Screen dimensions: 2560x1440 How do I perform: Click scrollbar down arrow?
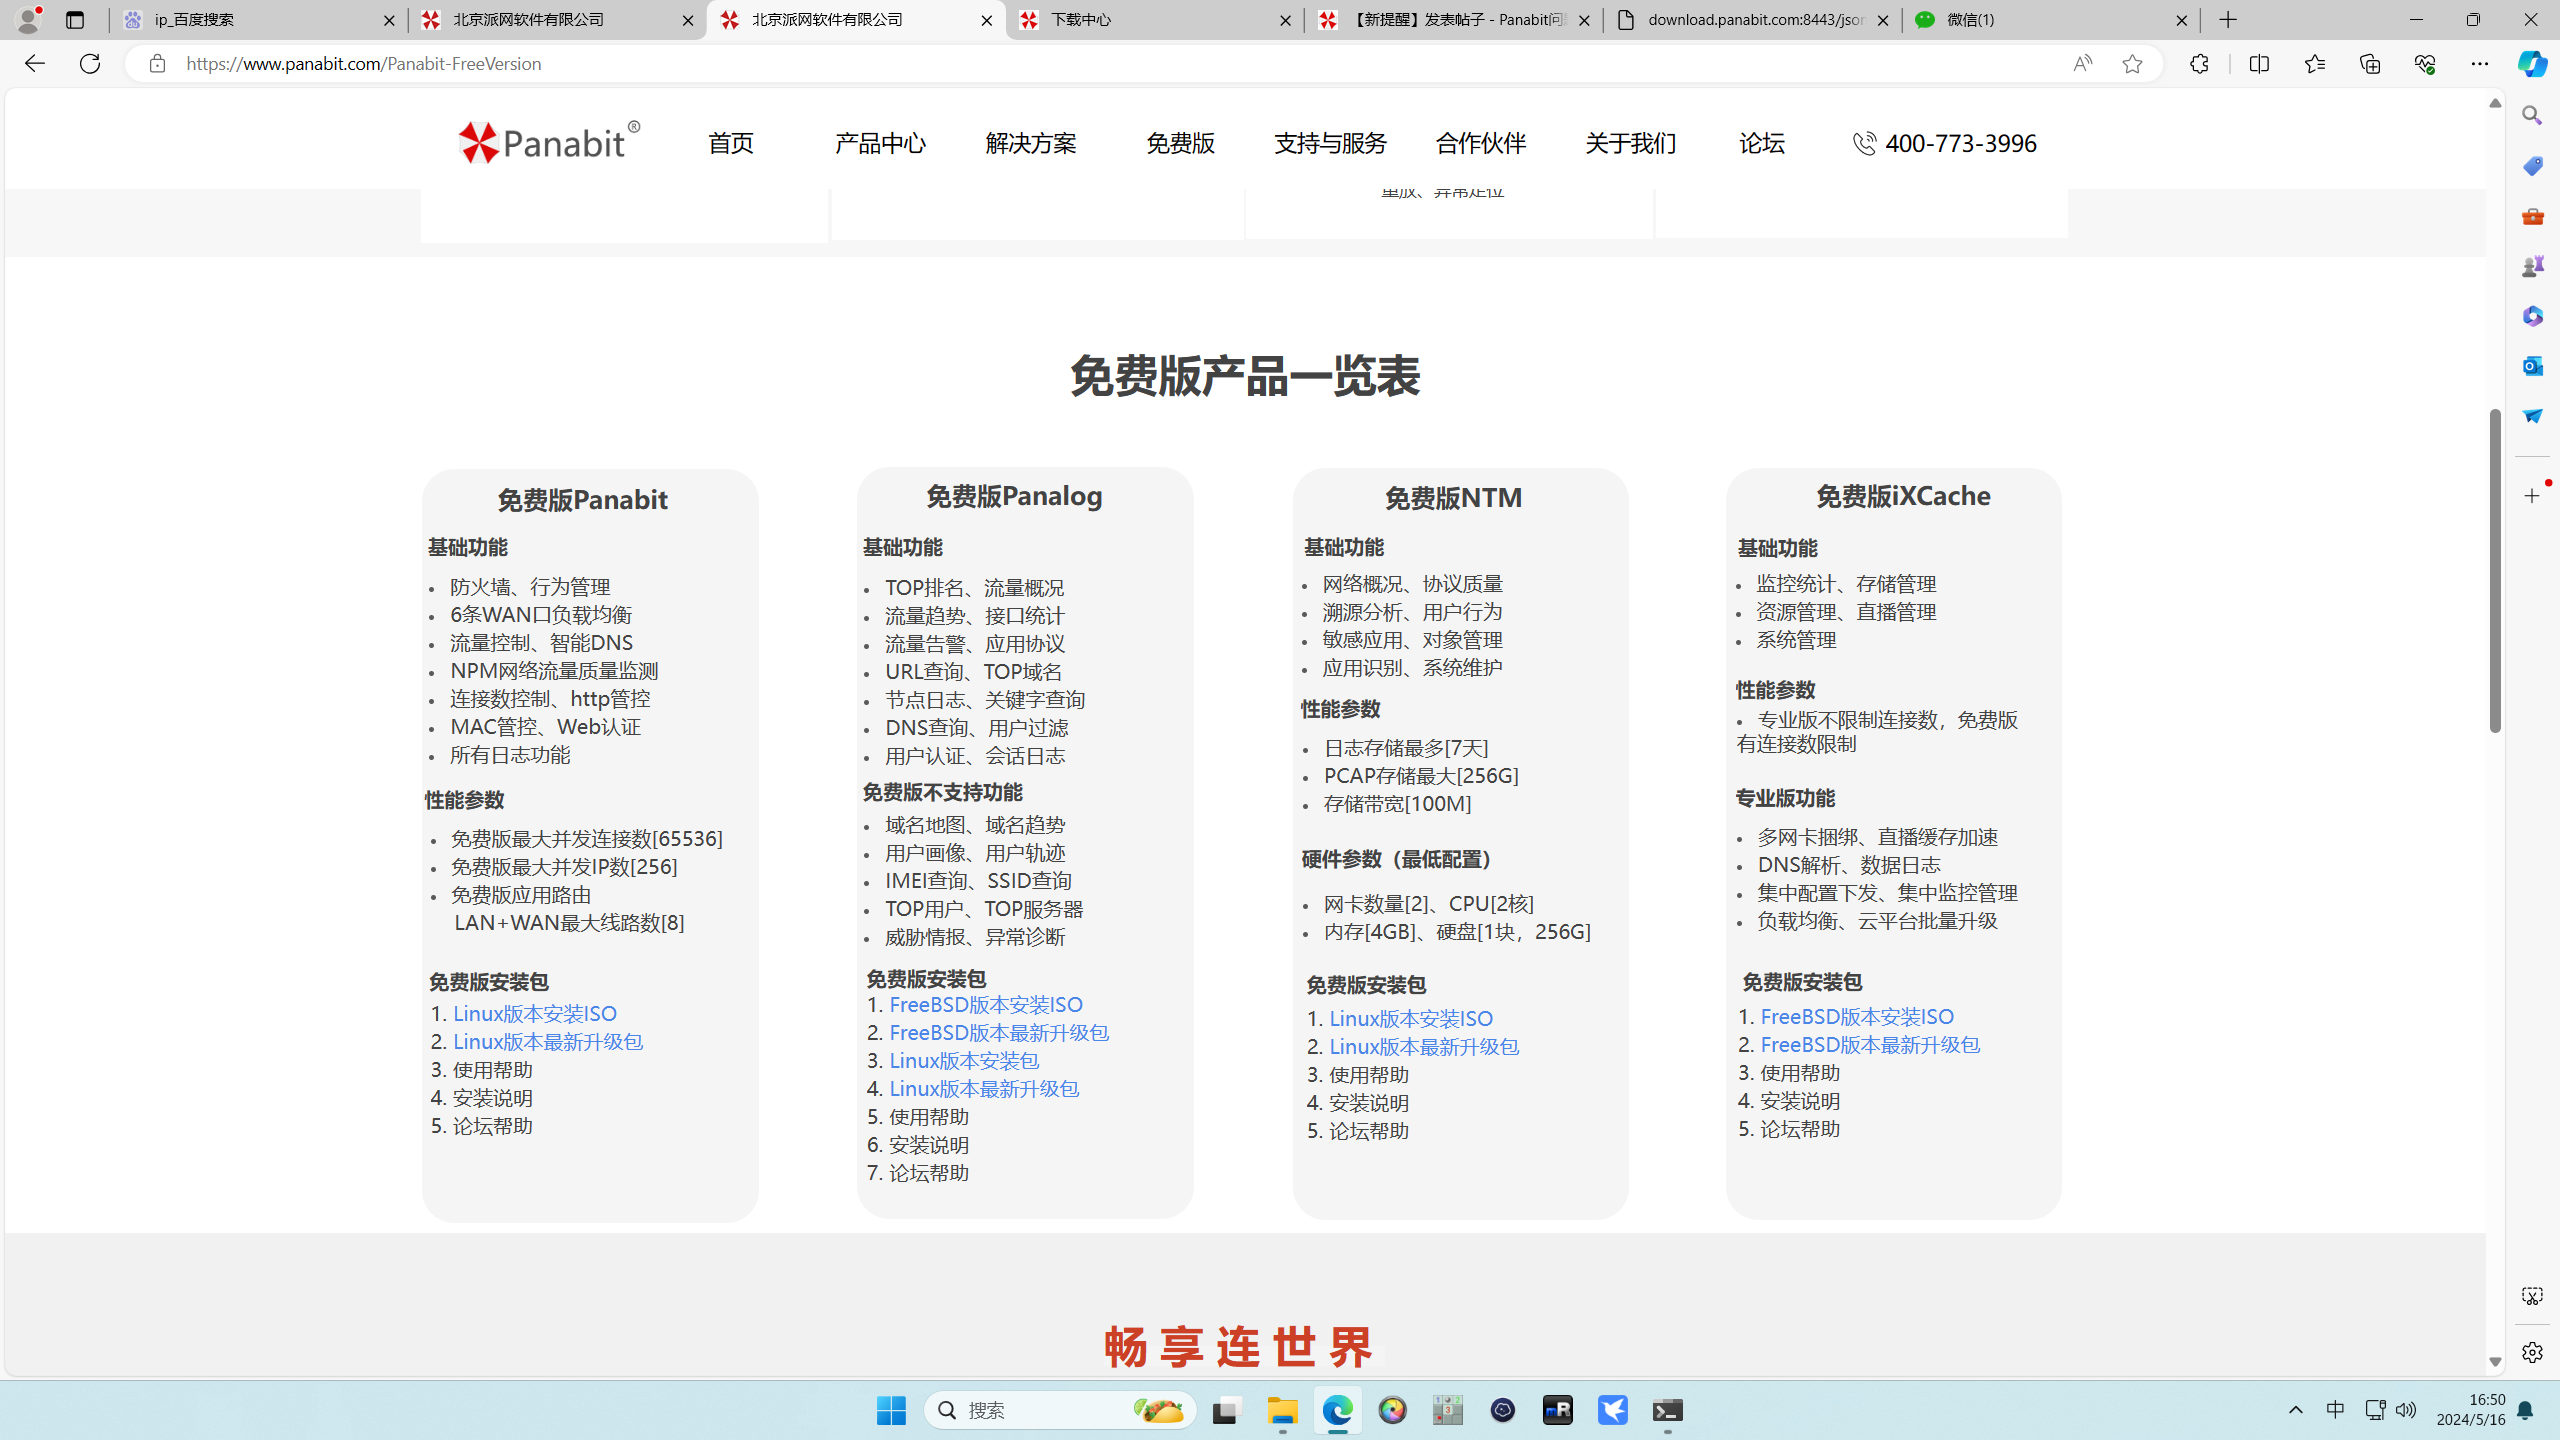pyautogui.click(x=2495, y=1362)
